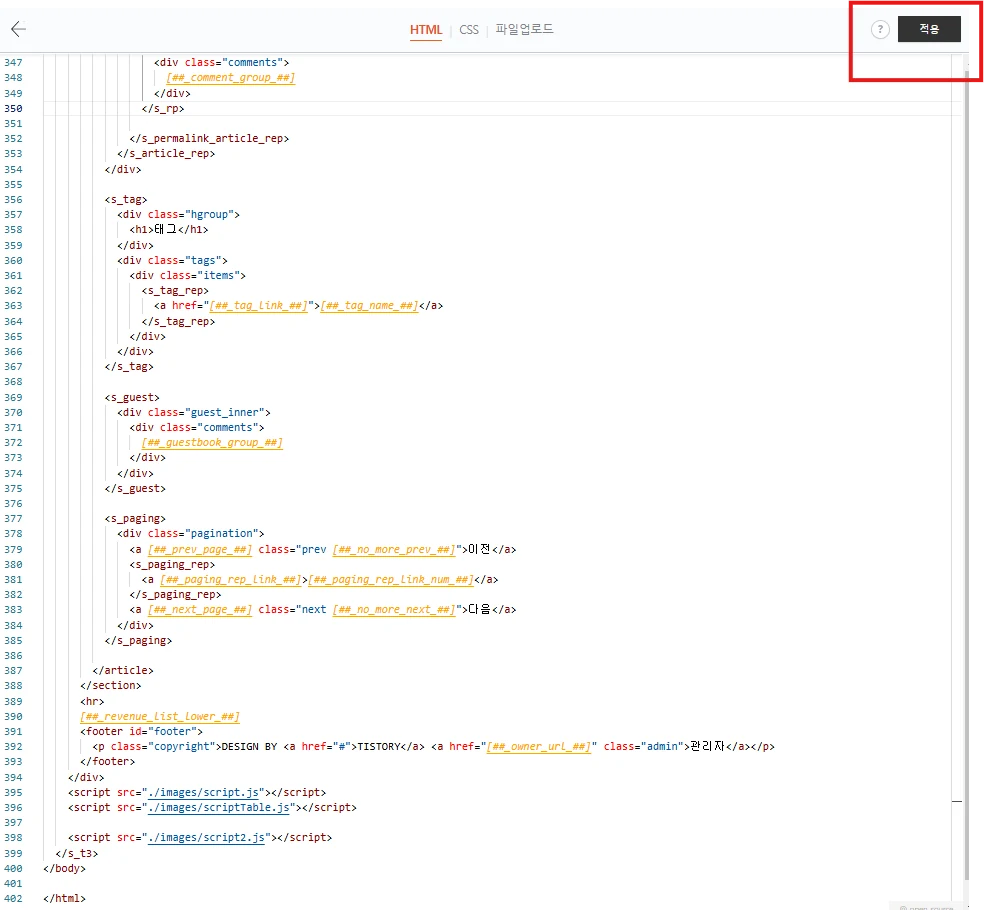The width and height of the screenshot is (984, 910).
Task: Open help via the question mark icon
Action: pyautogui.click(x=880, y=29)
